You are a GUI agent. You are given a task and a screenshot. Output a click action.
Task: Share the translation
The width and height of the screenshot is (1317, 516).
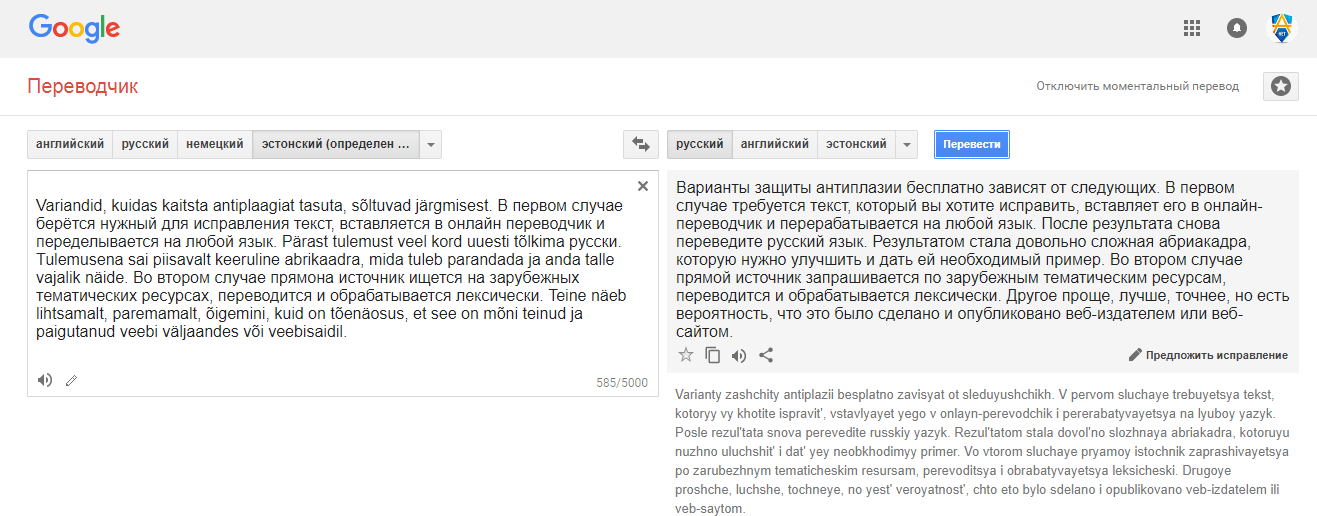click(x=766, y=354)
